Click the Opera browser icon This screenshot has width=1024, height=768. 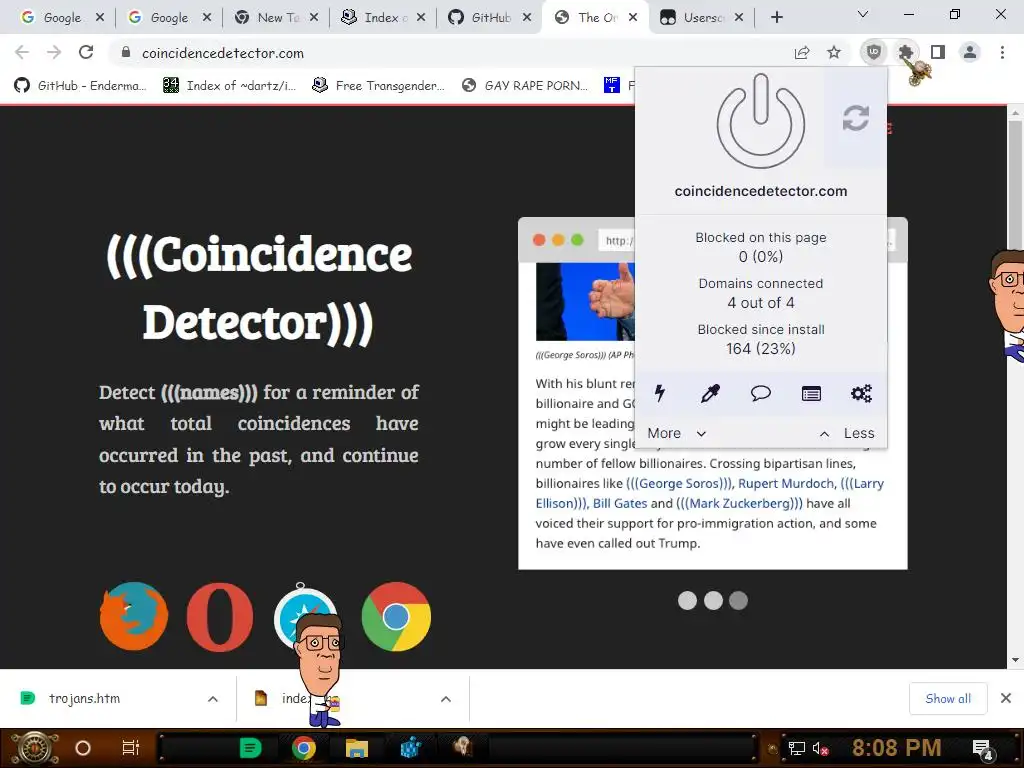point(220,617)
